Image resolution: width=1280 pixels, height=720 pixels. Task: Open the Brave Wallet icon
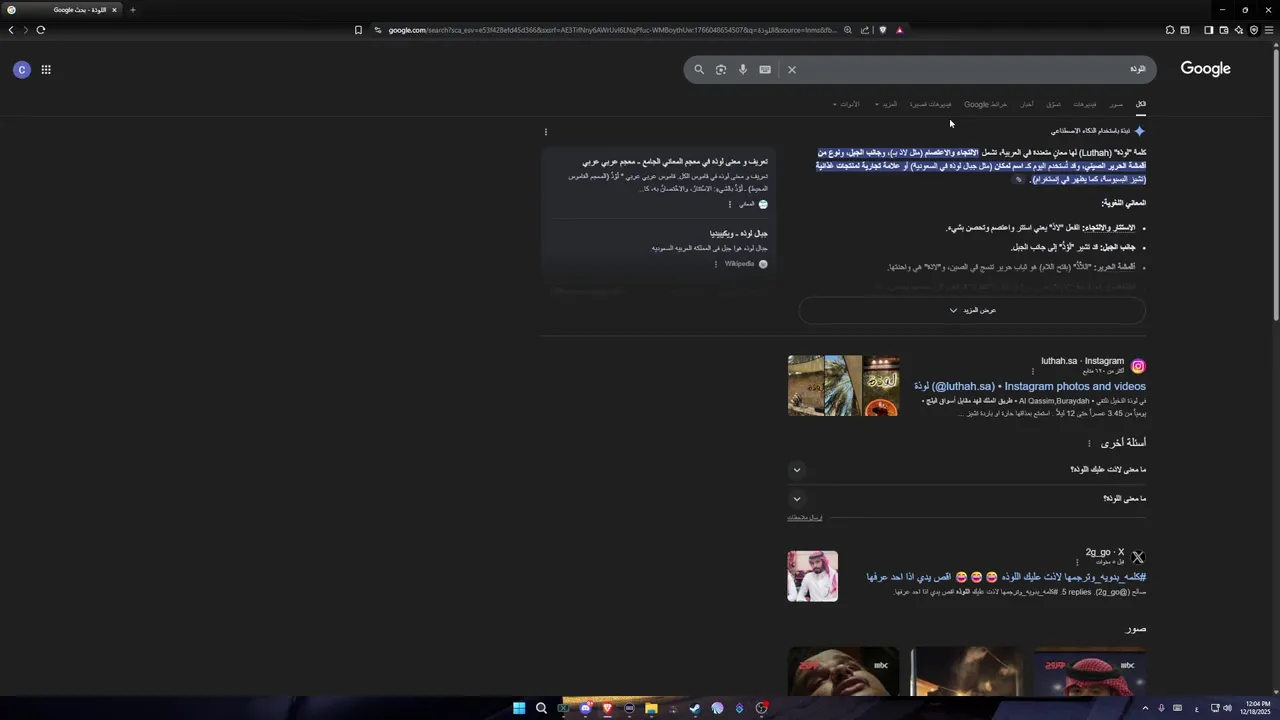click(1223, 30)
